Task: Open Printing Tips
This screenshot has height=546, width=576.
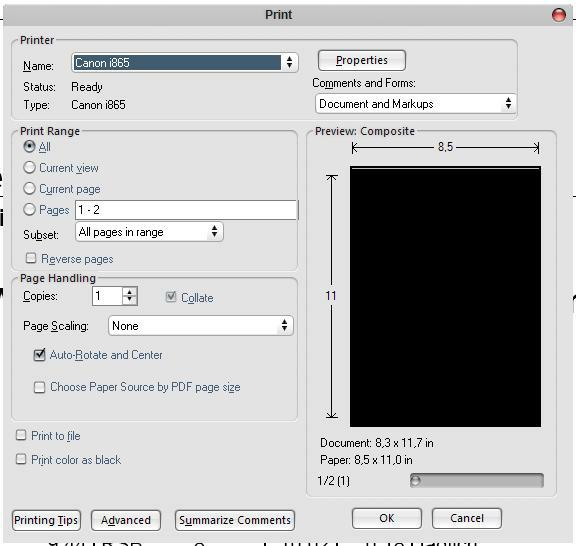Action: point(46,520)
